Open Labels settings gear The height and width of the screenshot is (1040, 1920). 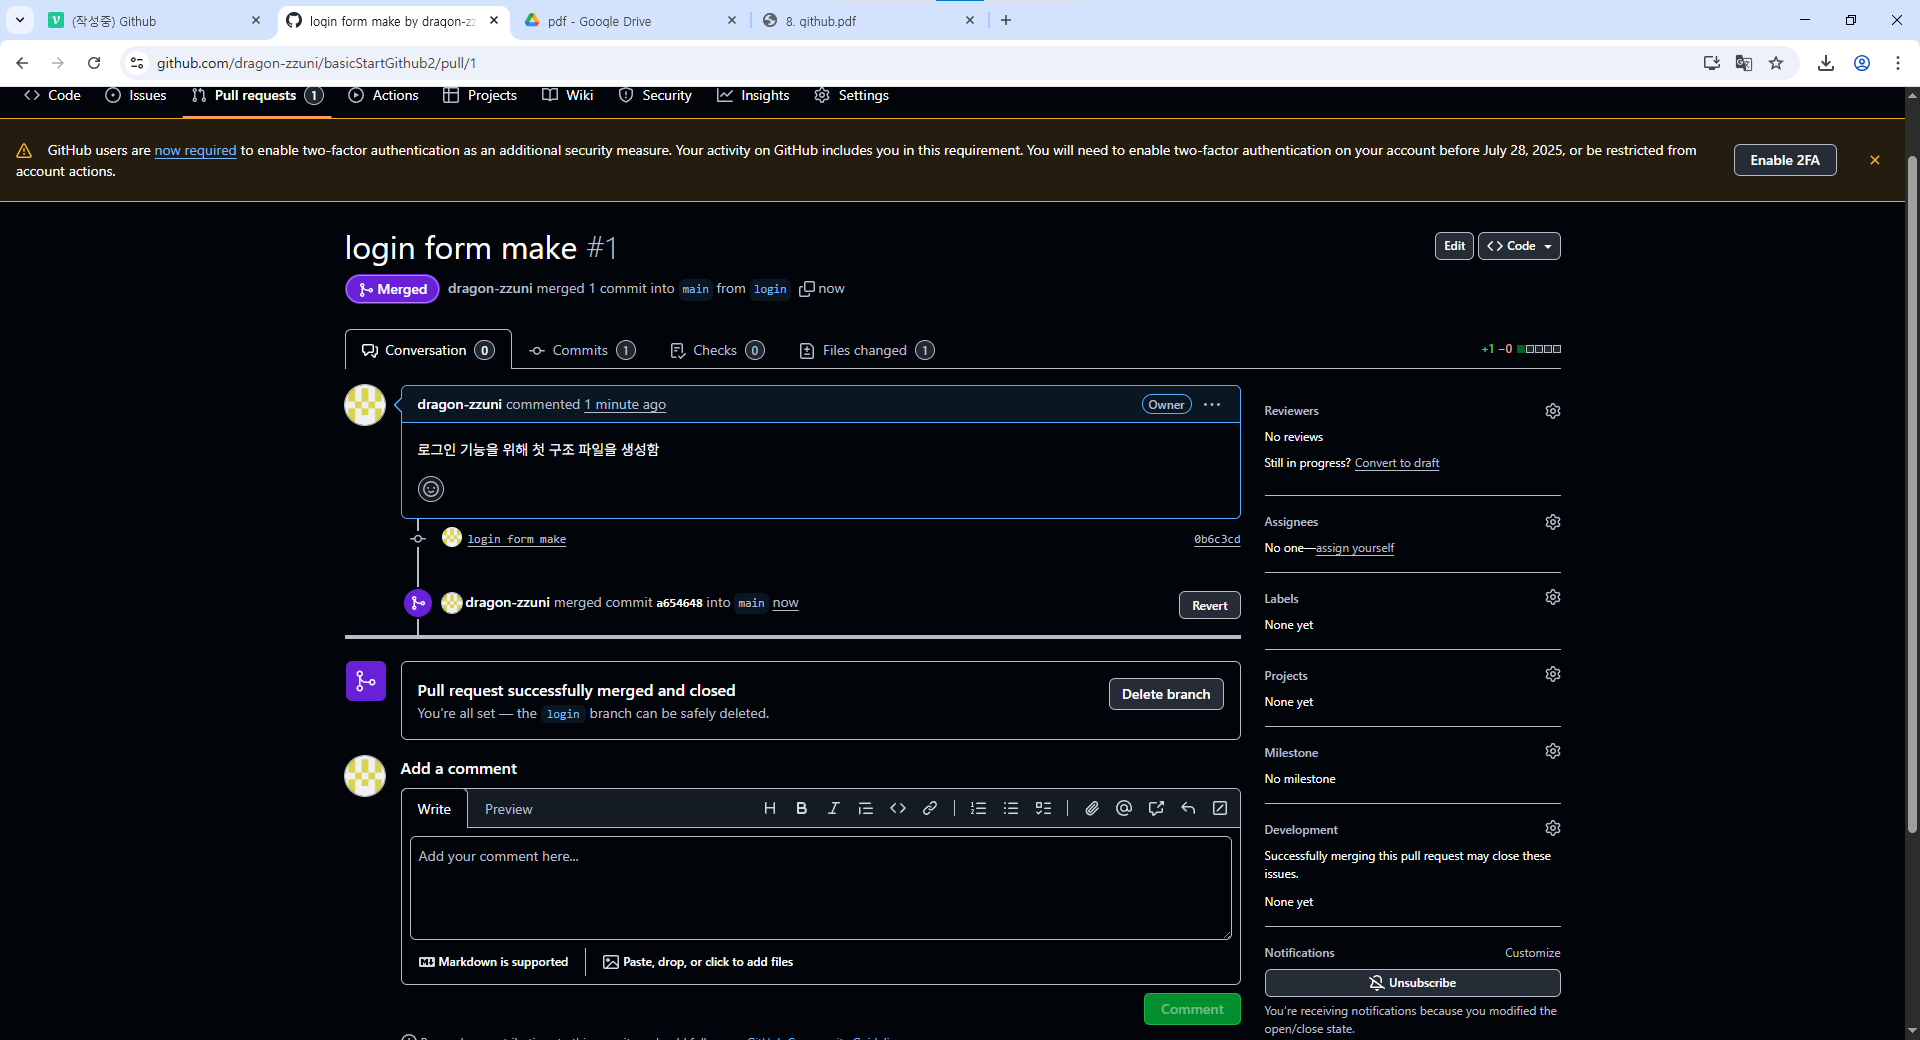click(1553, 597)
